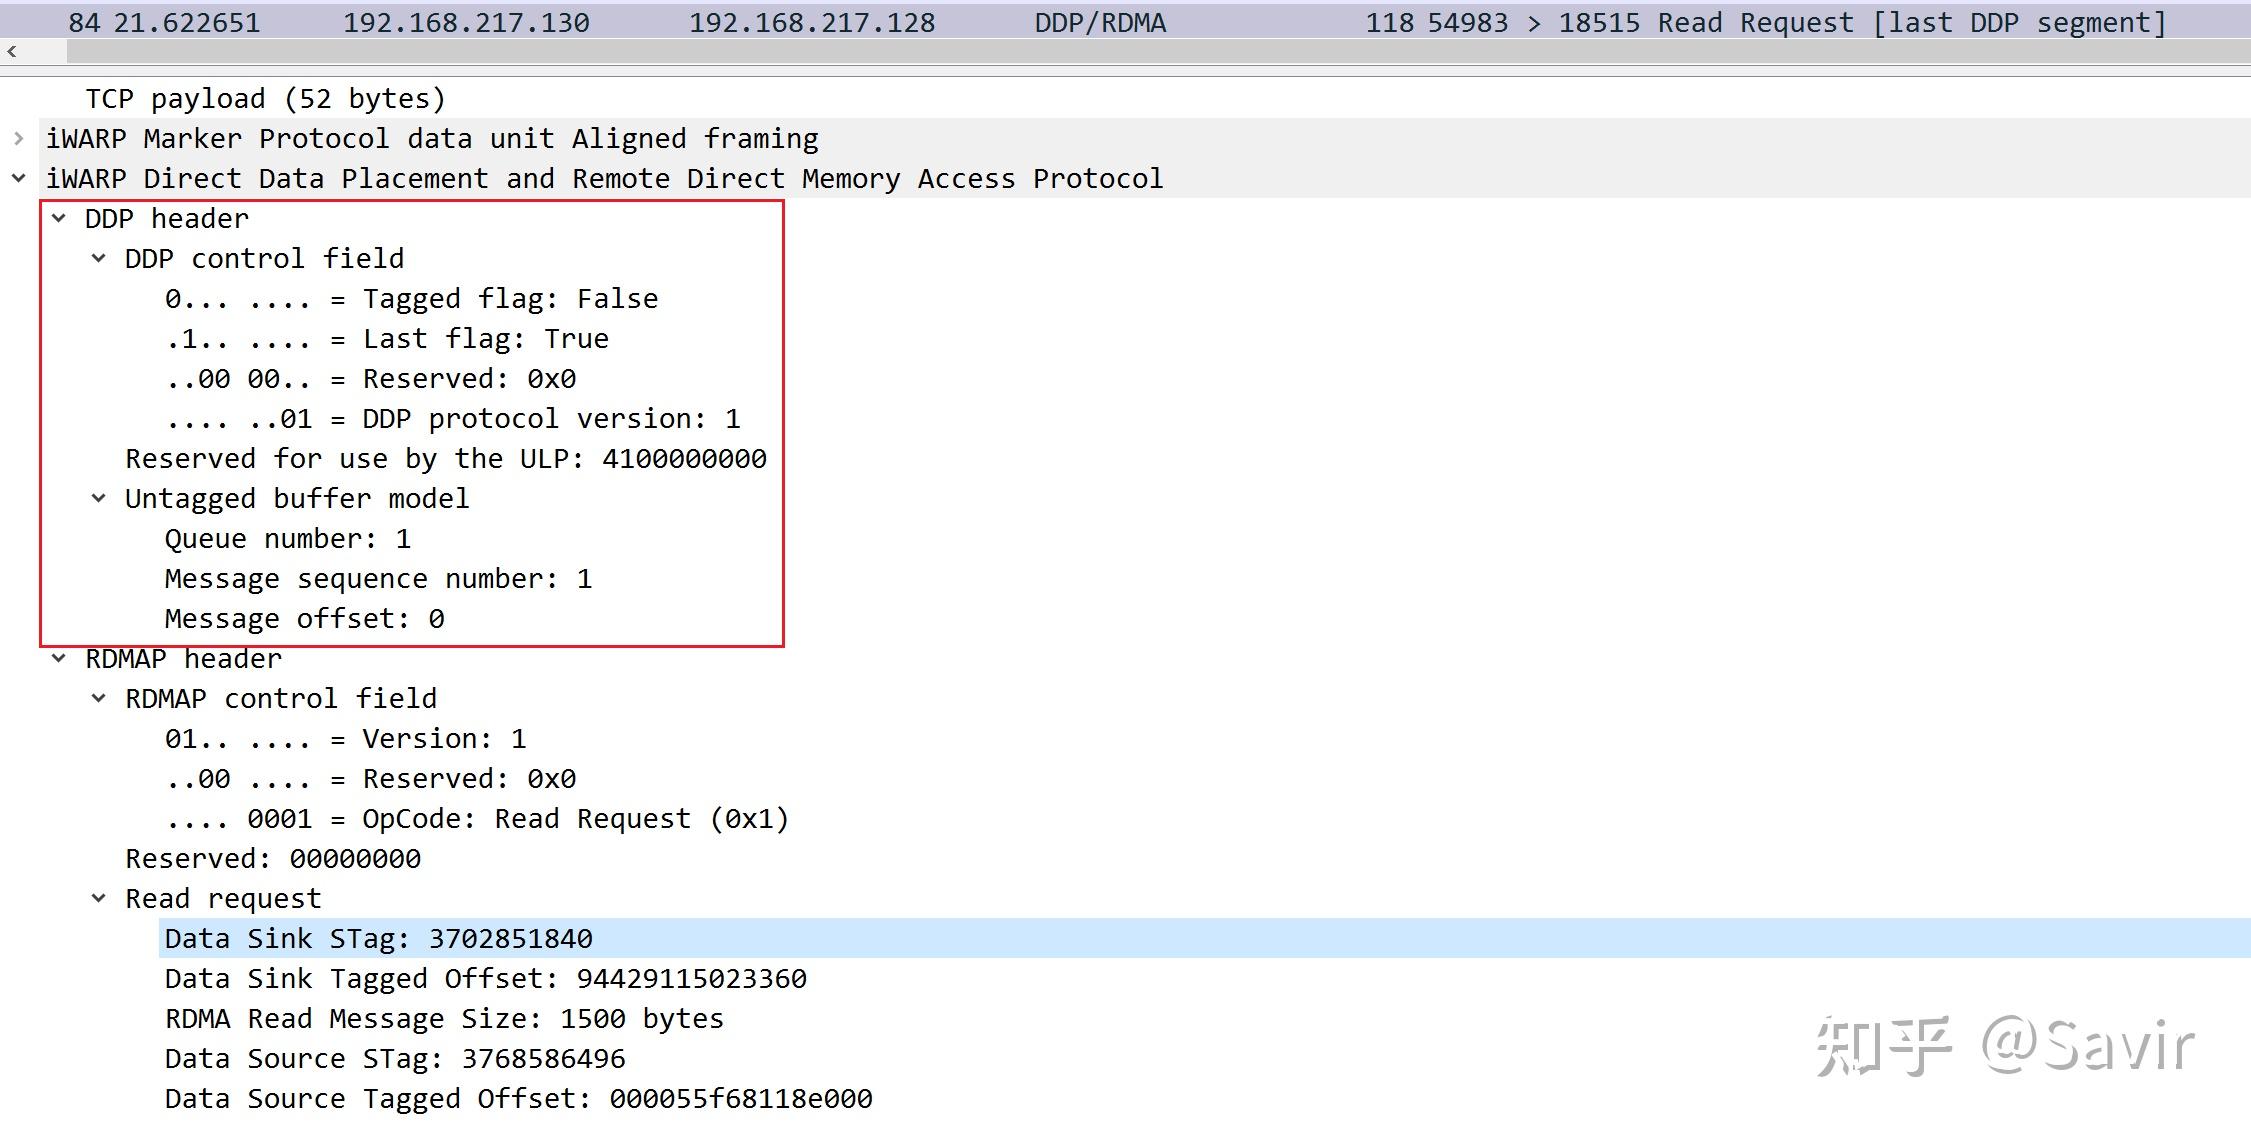The height and width of the screenshot is (1136, 2251).
Task: Select the Queue number field
Action: pos(287,539)
